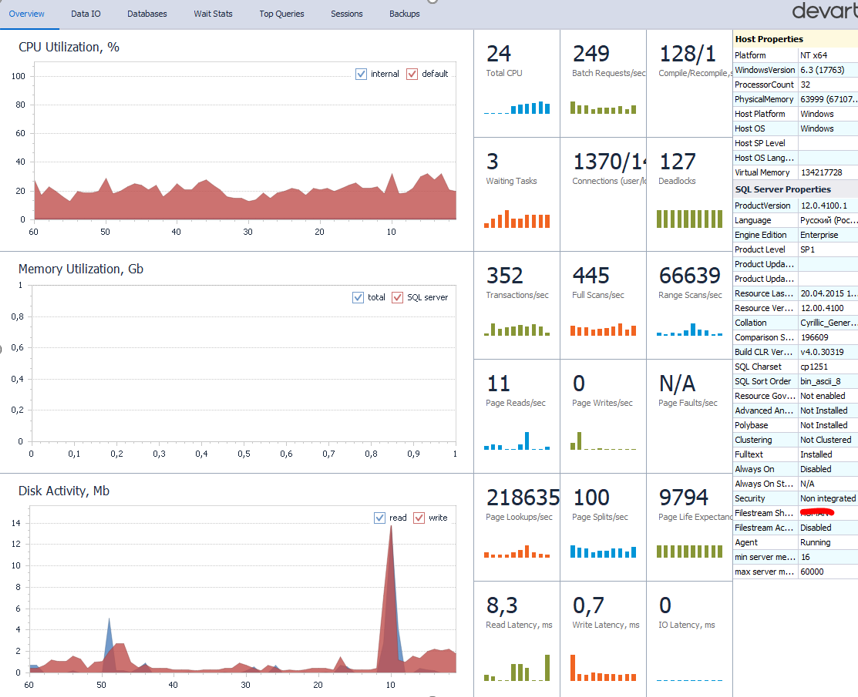This screenshot has width=858, height=697.
Task: Open the Data IO tab
Action: [86, 14]
